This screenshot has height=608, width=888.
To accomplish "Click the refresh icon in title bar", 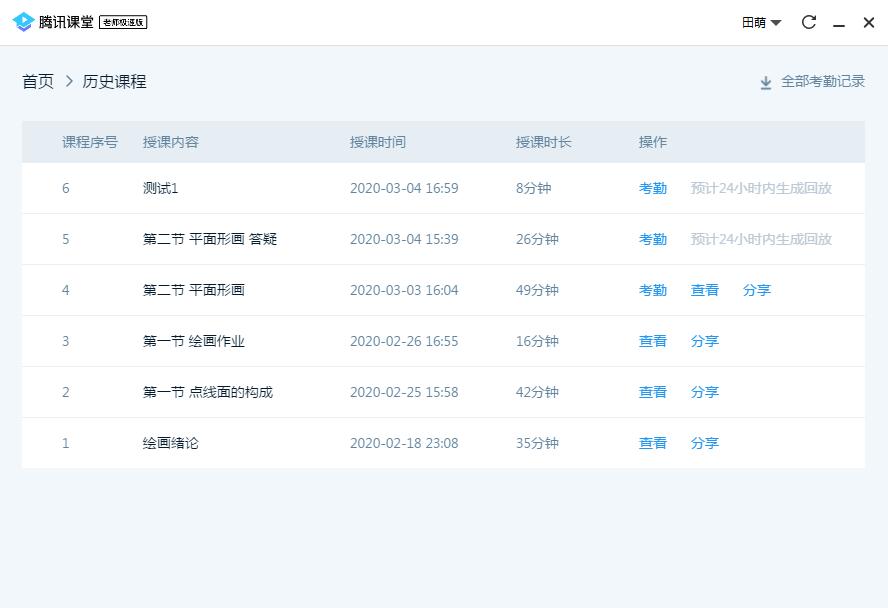I will coord(809,22).
